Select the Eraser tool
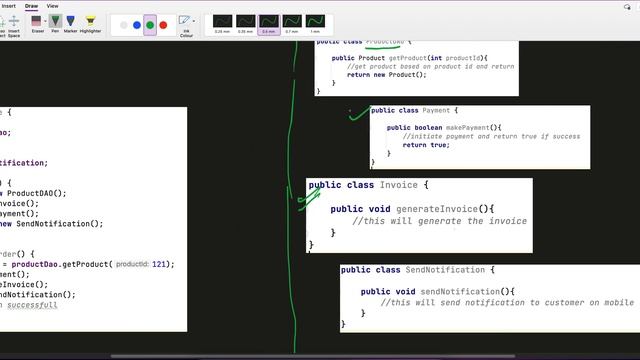Image resolution: width=640 pixels, height=360 pixels. point(37,24)
